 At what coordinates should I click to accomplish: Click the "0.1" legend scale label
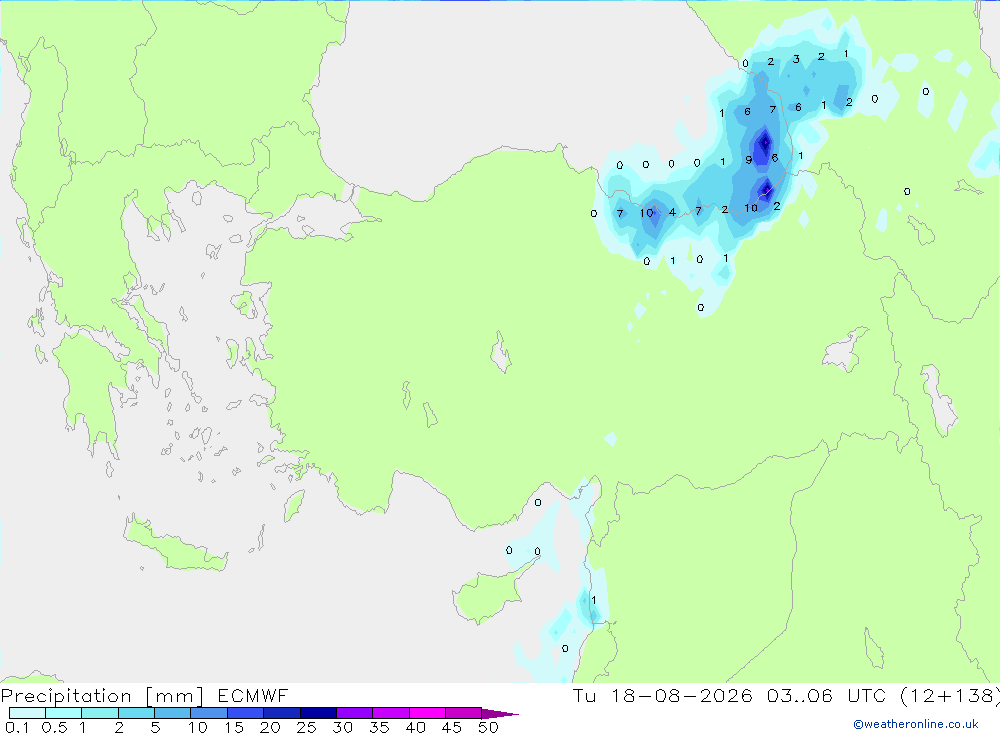point(17,727)
